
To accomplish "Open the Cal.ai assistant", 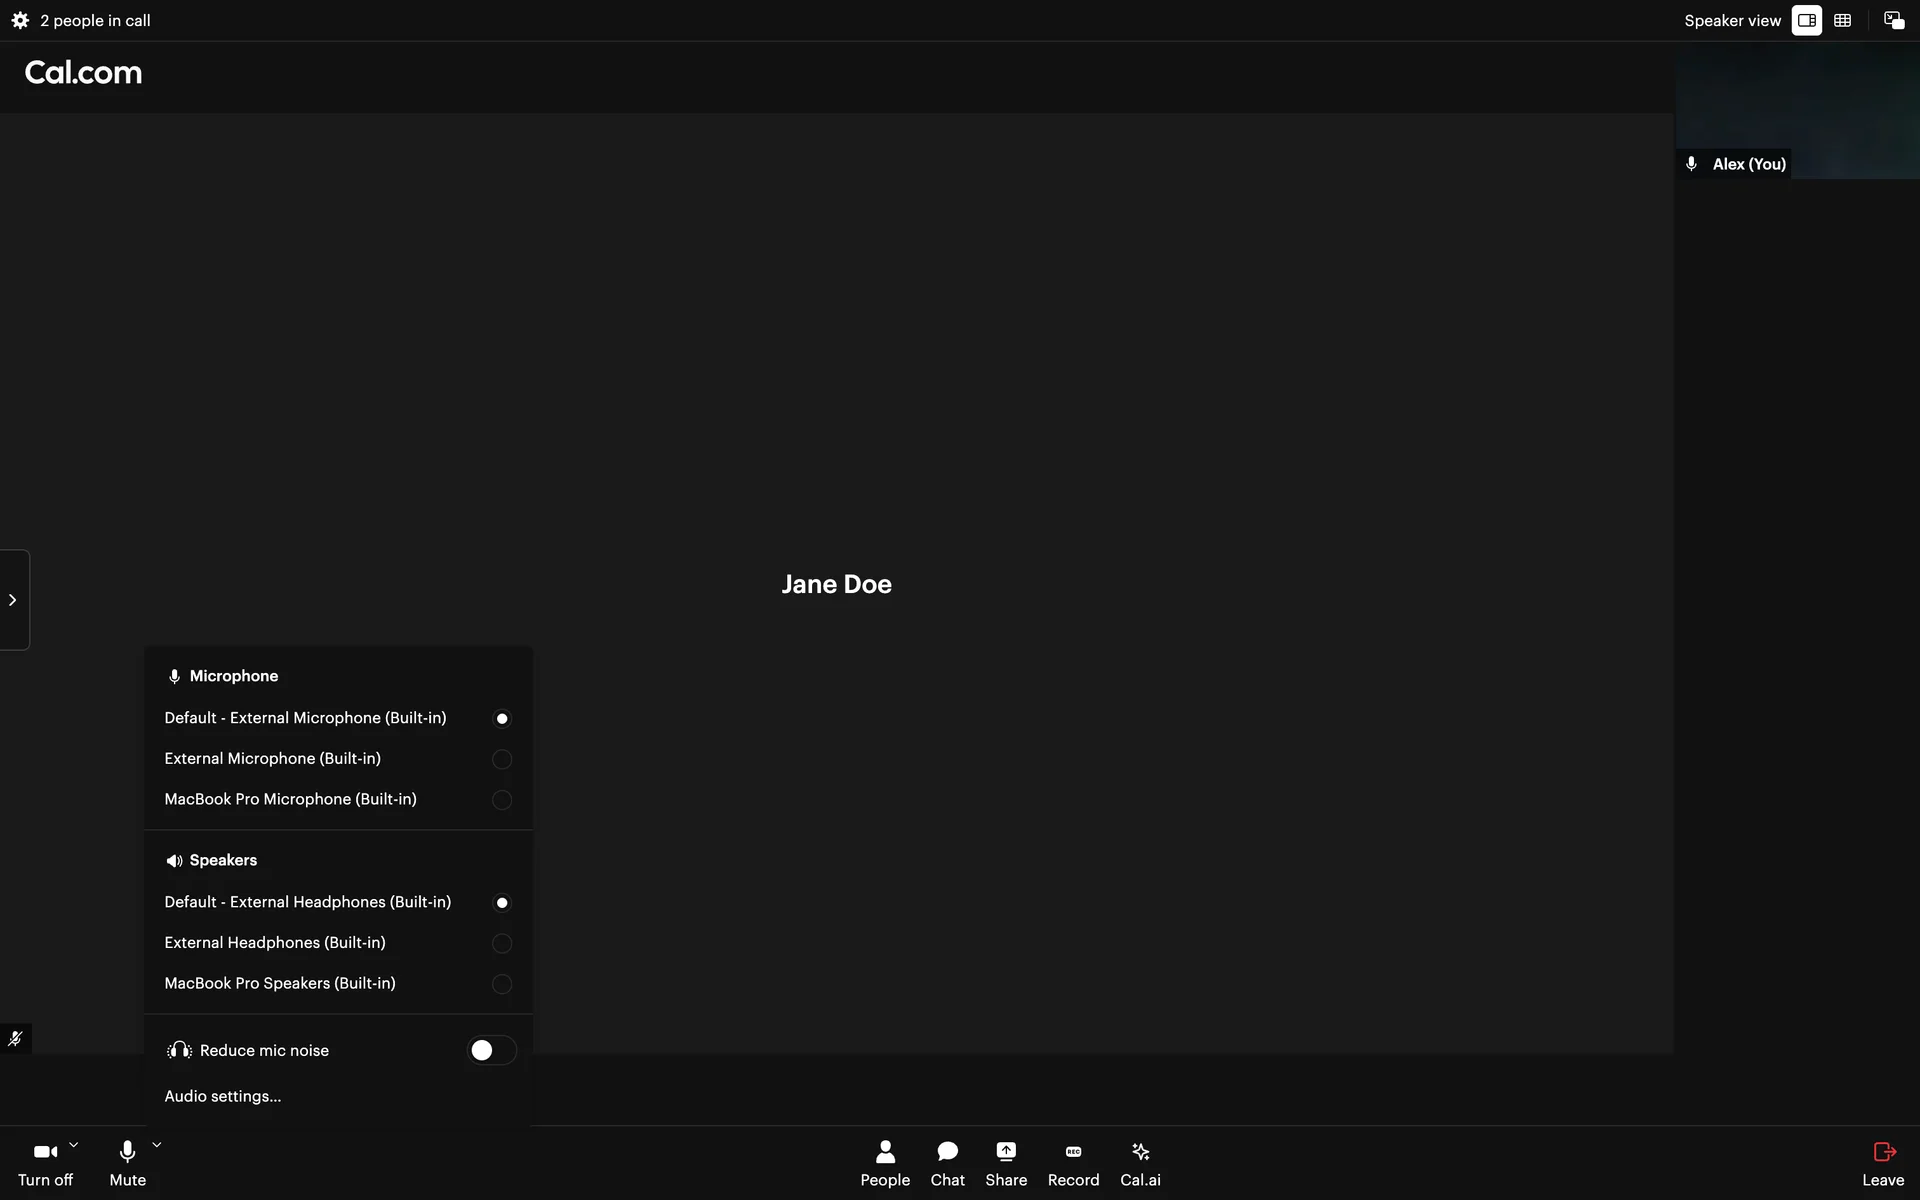I will (x=1140, y=1164).
